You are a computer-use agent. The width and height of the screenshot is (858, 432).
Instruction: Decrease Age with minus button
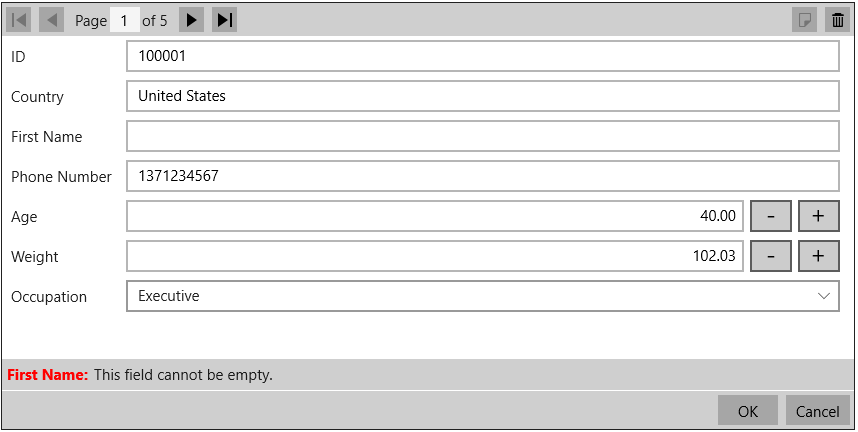pyautogui.click(x=770, y=216)
